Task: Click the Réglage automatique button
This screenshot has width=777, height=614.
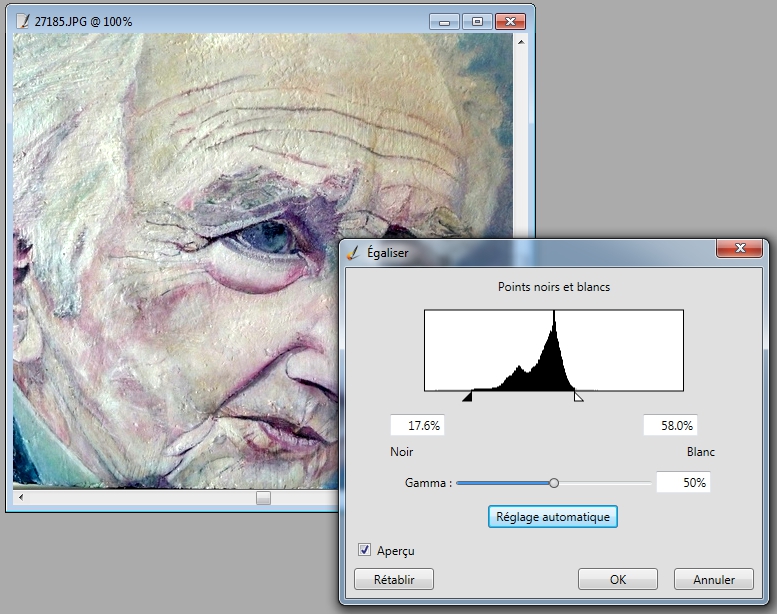Action: [x=553, y=517]
